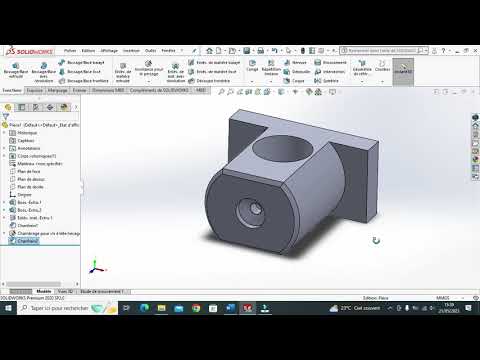Image resolution: width=480 pixels, height=360 pixels.
Task: Select Plan de dessus in tree
Action: (27, 179)
